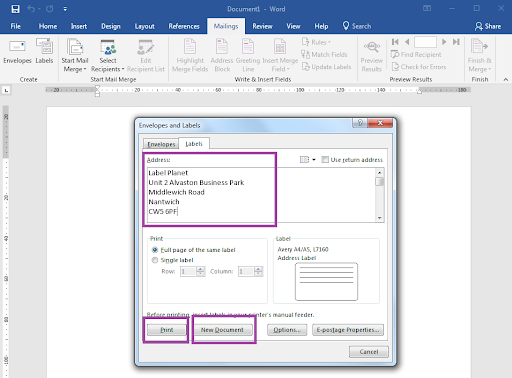Open the Start Mail Merge tool
This screenshot has height=378, width=512.
pyautogui.click(x=75, y=55)
